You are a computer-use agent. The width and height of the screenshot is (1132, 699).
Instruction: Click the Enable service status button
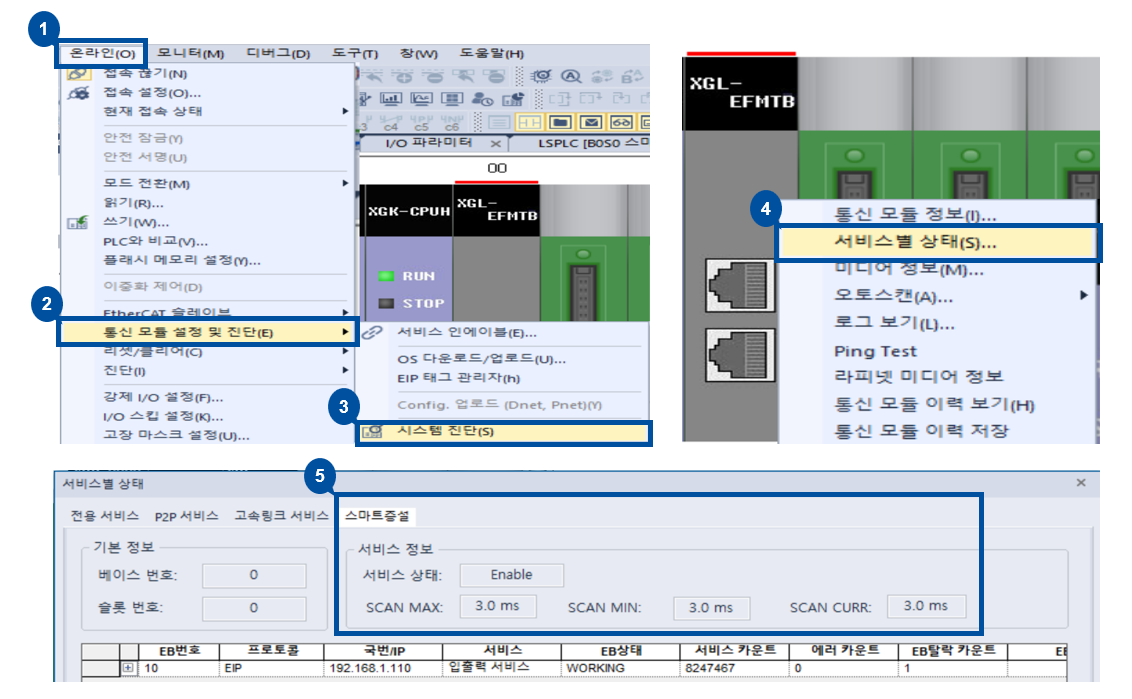click(x=511, y=575)
